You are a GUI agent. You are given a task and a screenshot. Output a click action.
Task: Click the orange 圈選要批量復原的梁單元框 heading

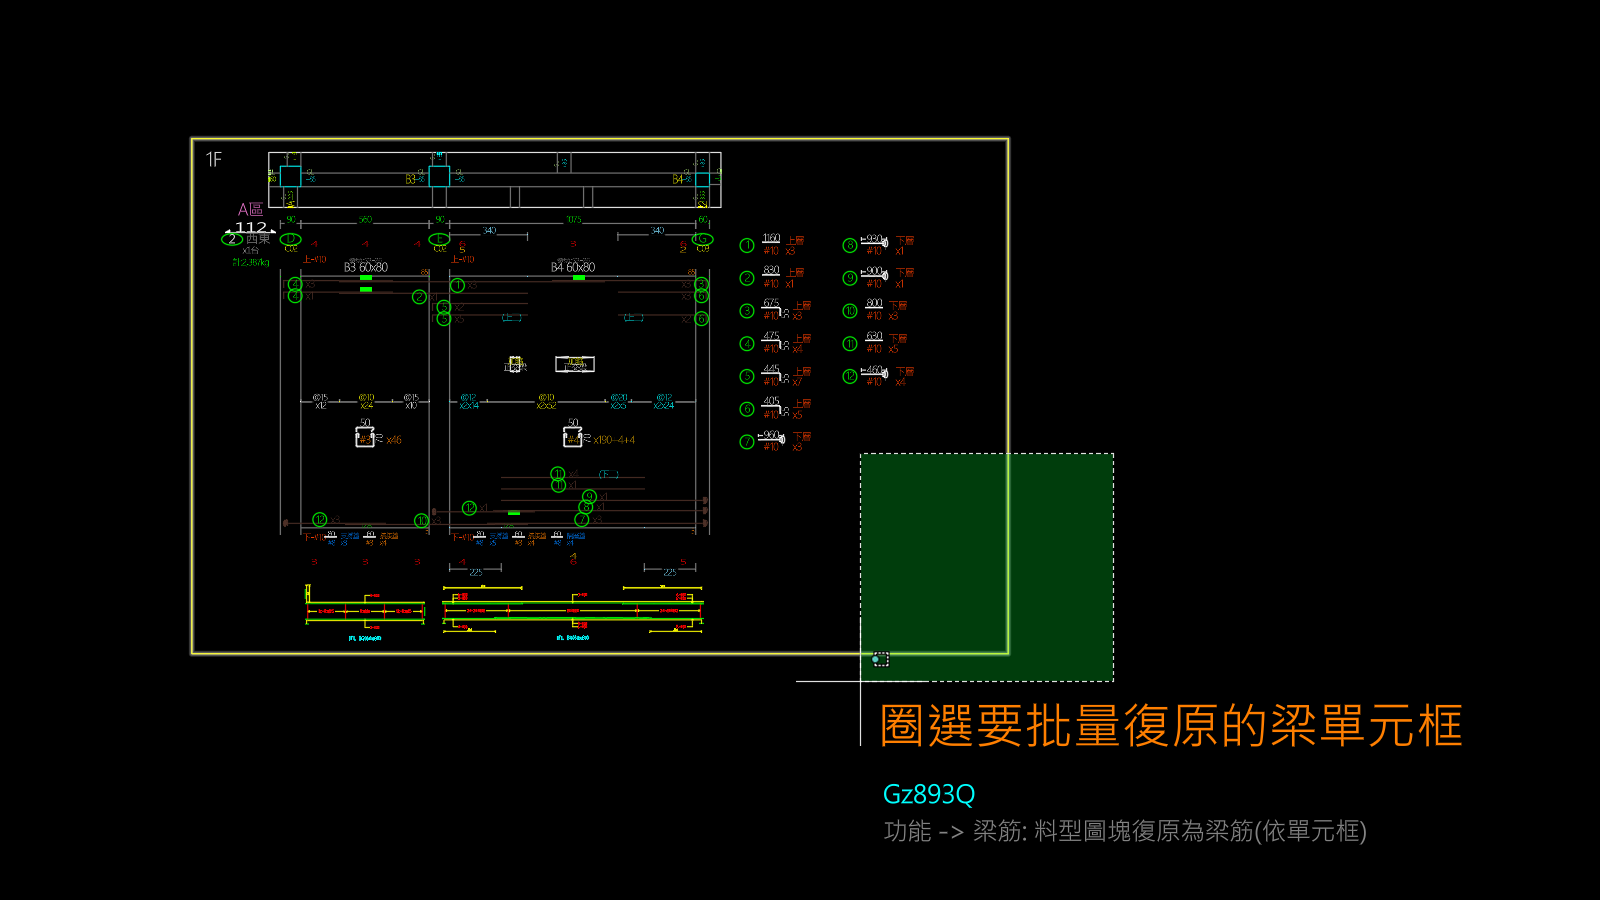click(1171, 725)
